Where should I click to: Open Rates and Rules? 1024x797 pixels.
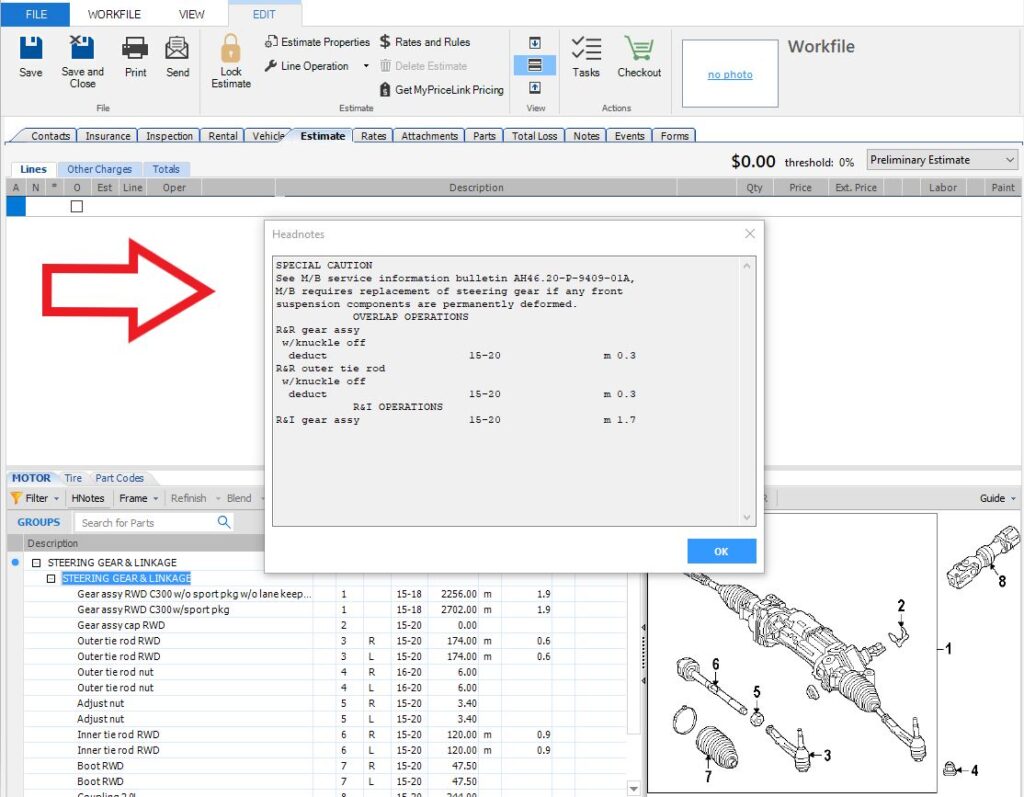point(425,42)
